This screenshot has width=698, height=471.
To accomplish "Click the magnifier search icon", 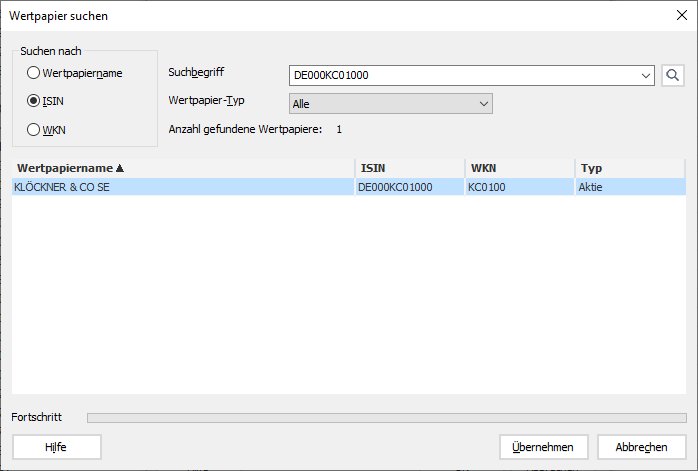I will tap(672, 75).
